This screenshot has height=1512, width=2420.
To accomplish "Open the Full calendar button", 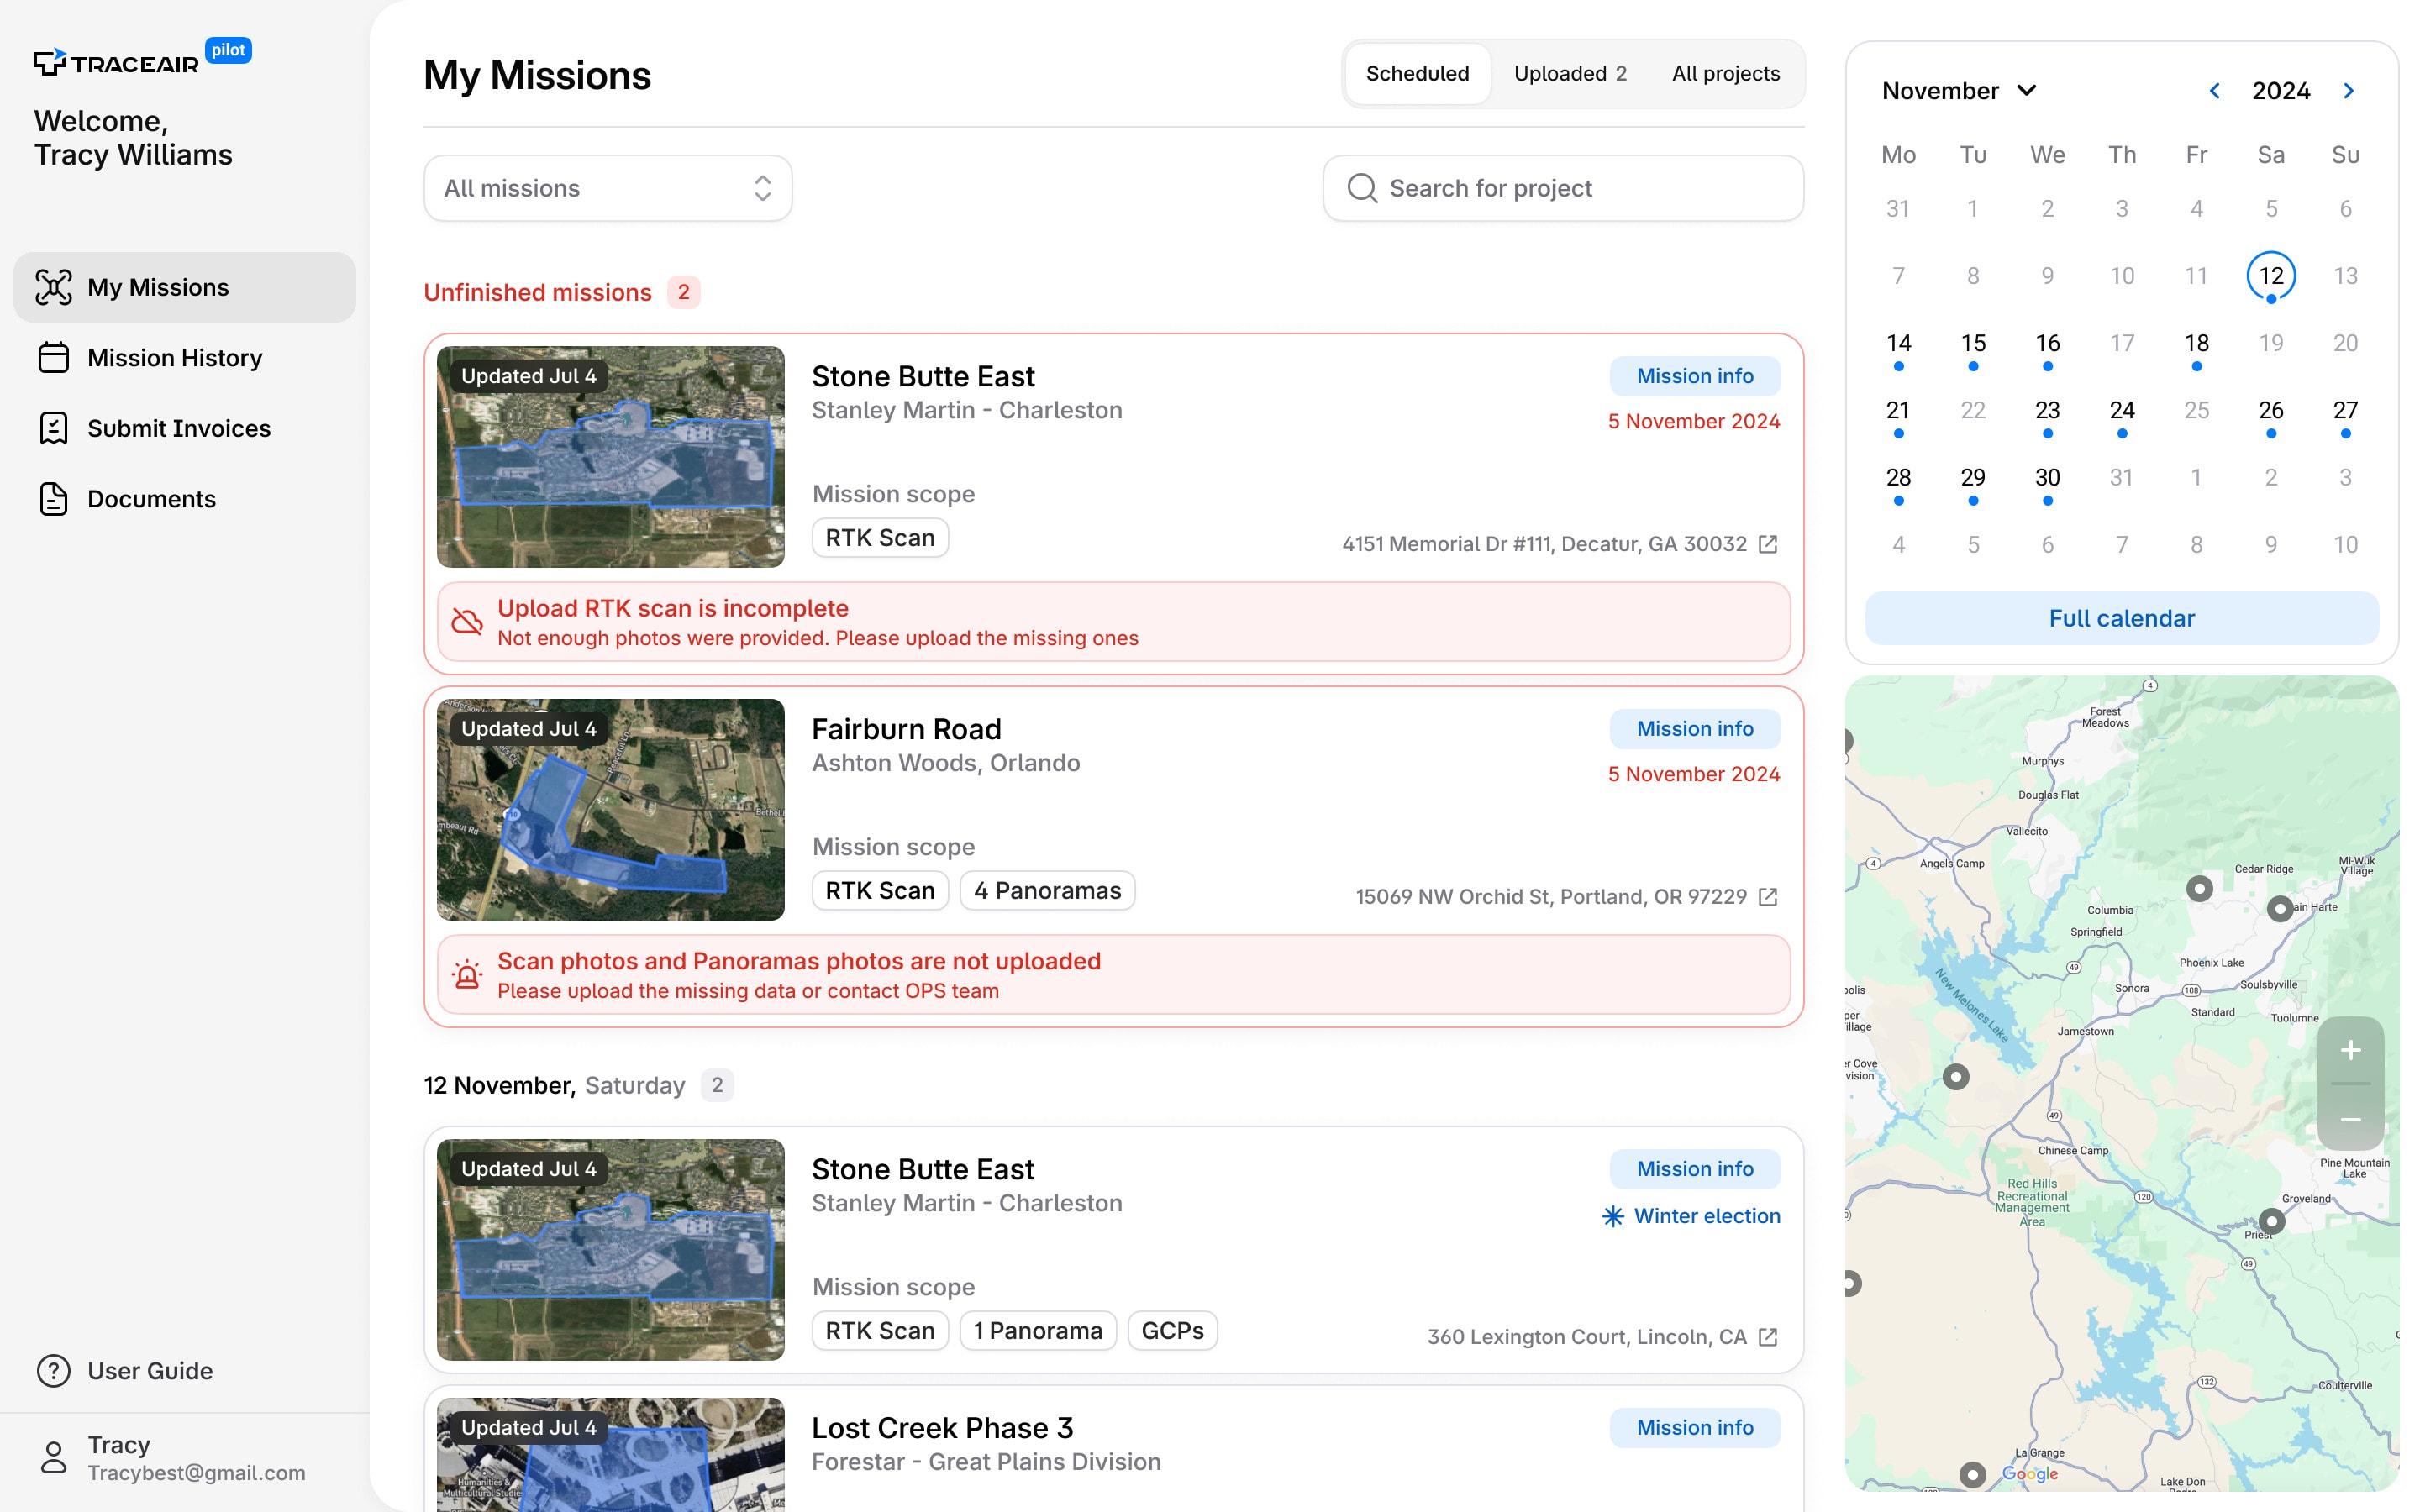I will [x=2121, y=618].
